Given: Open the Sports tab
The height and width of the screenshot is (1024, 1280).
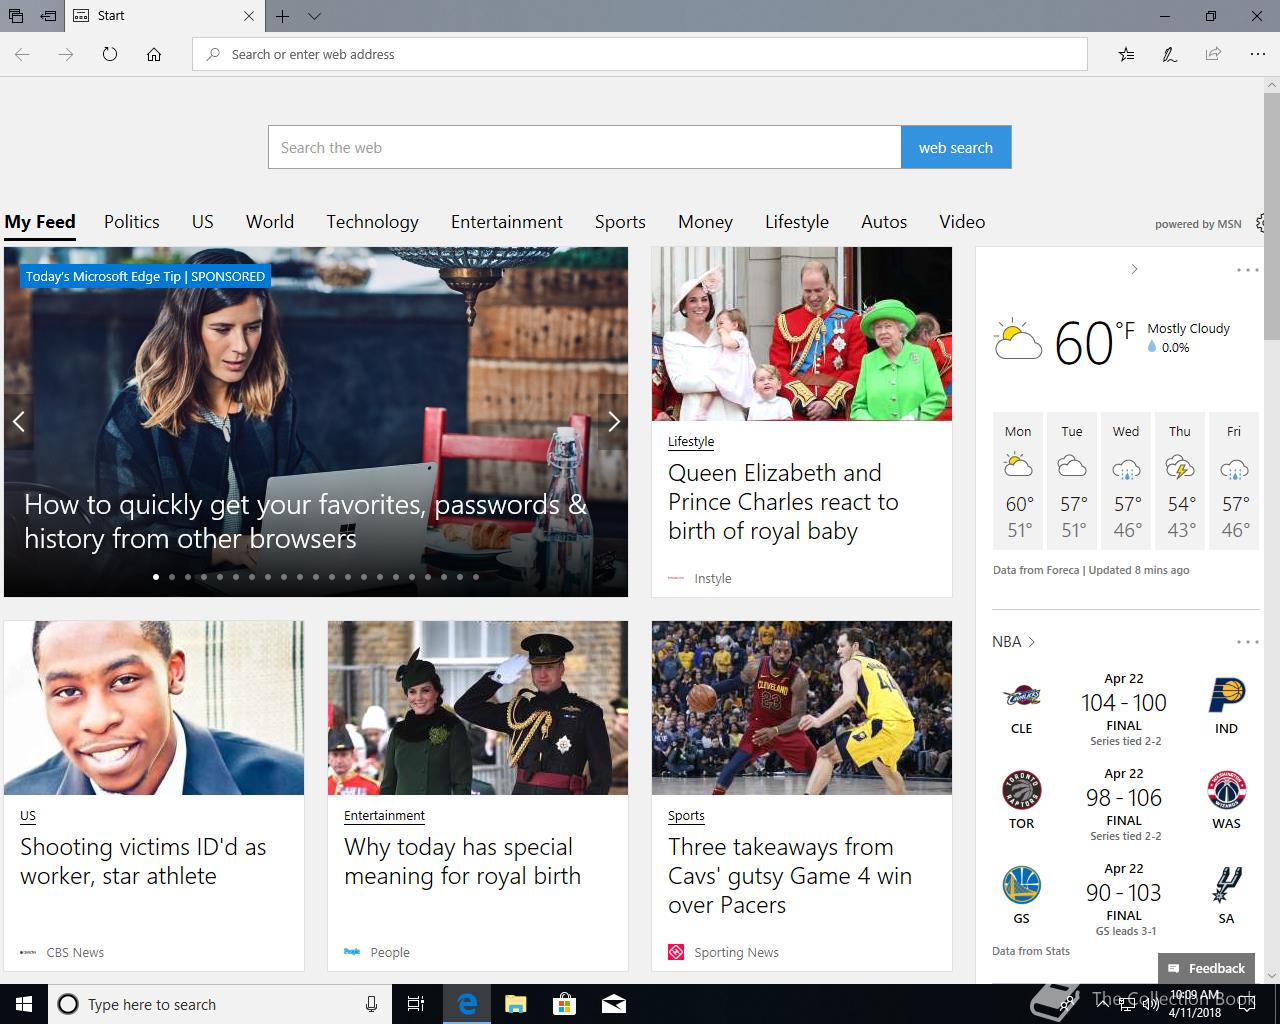Looking at the screenshot, I should click(x=620, y=222).
